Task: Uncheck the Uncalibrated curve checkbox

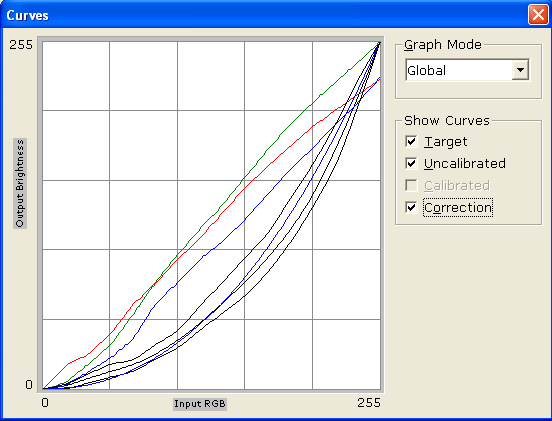Action: (411, 163)
